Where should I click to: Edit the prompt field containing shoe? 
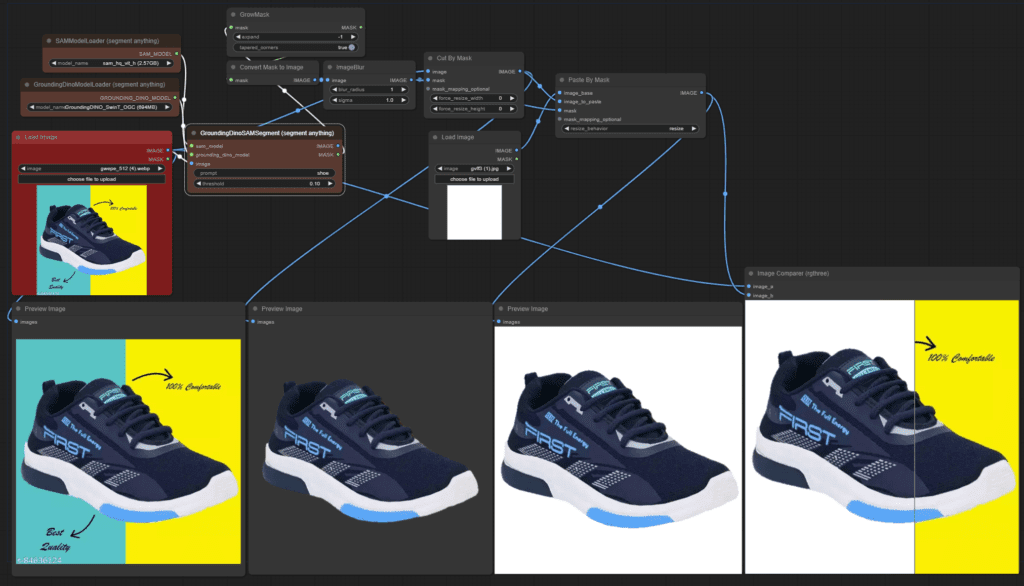[x=264, y=173]
